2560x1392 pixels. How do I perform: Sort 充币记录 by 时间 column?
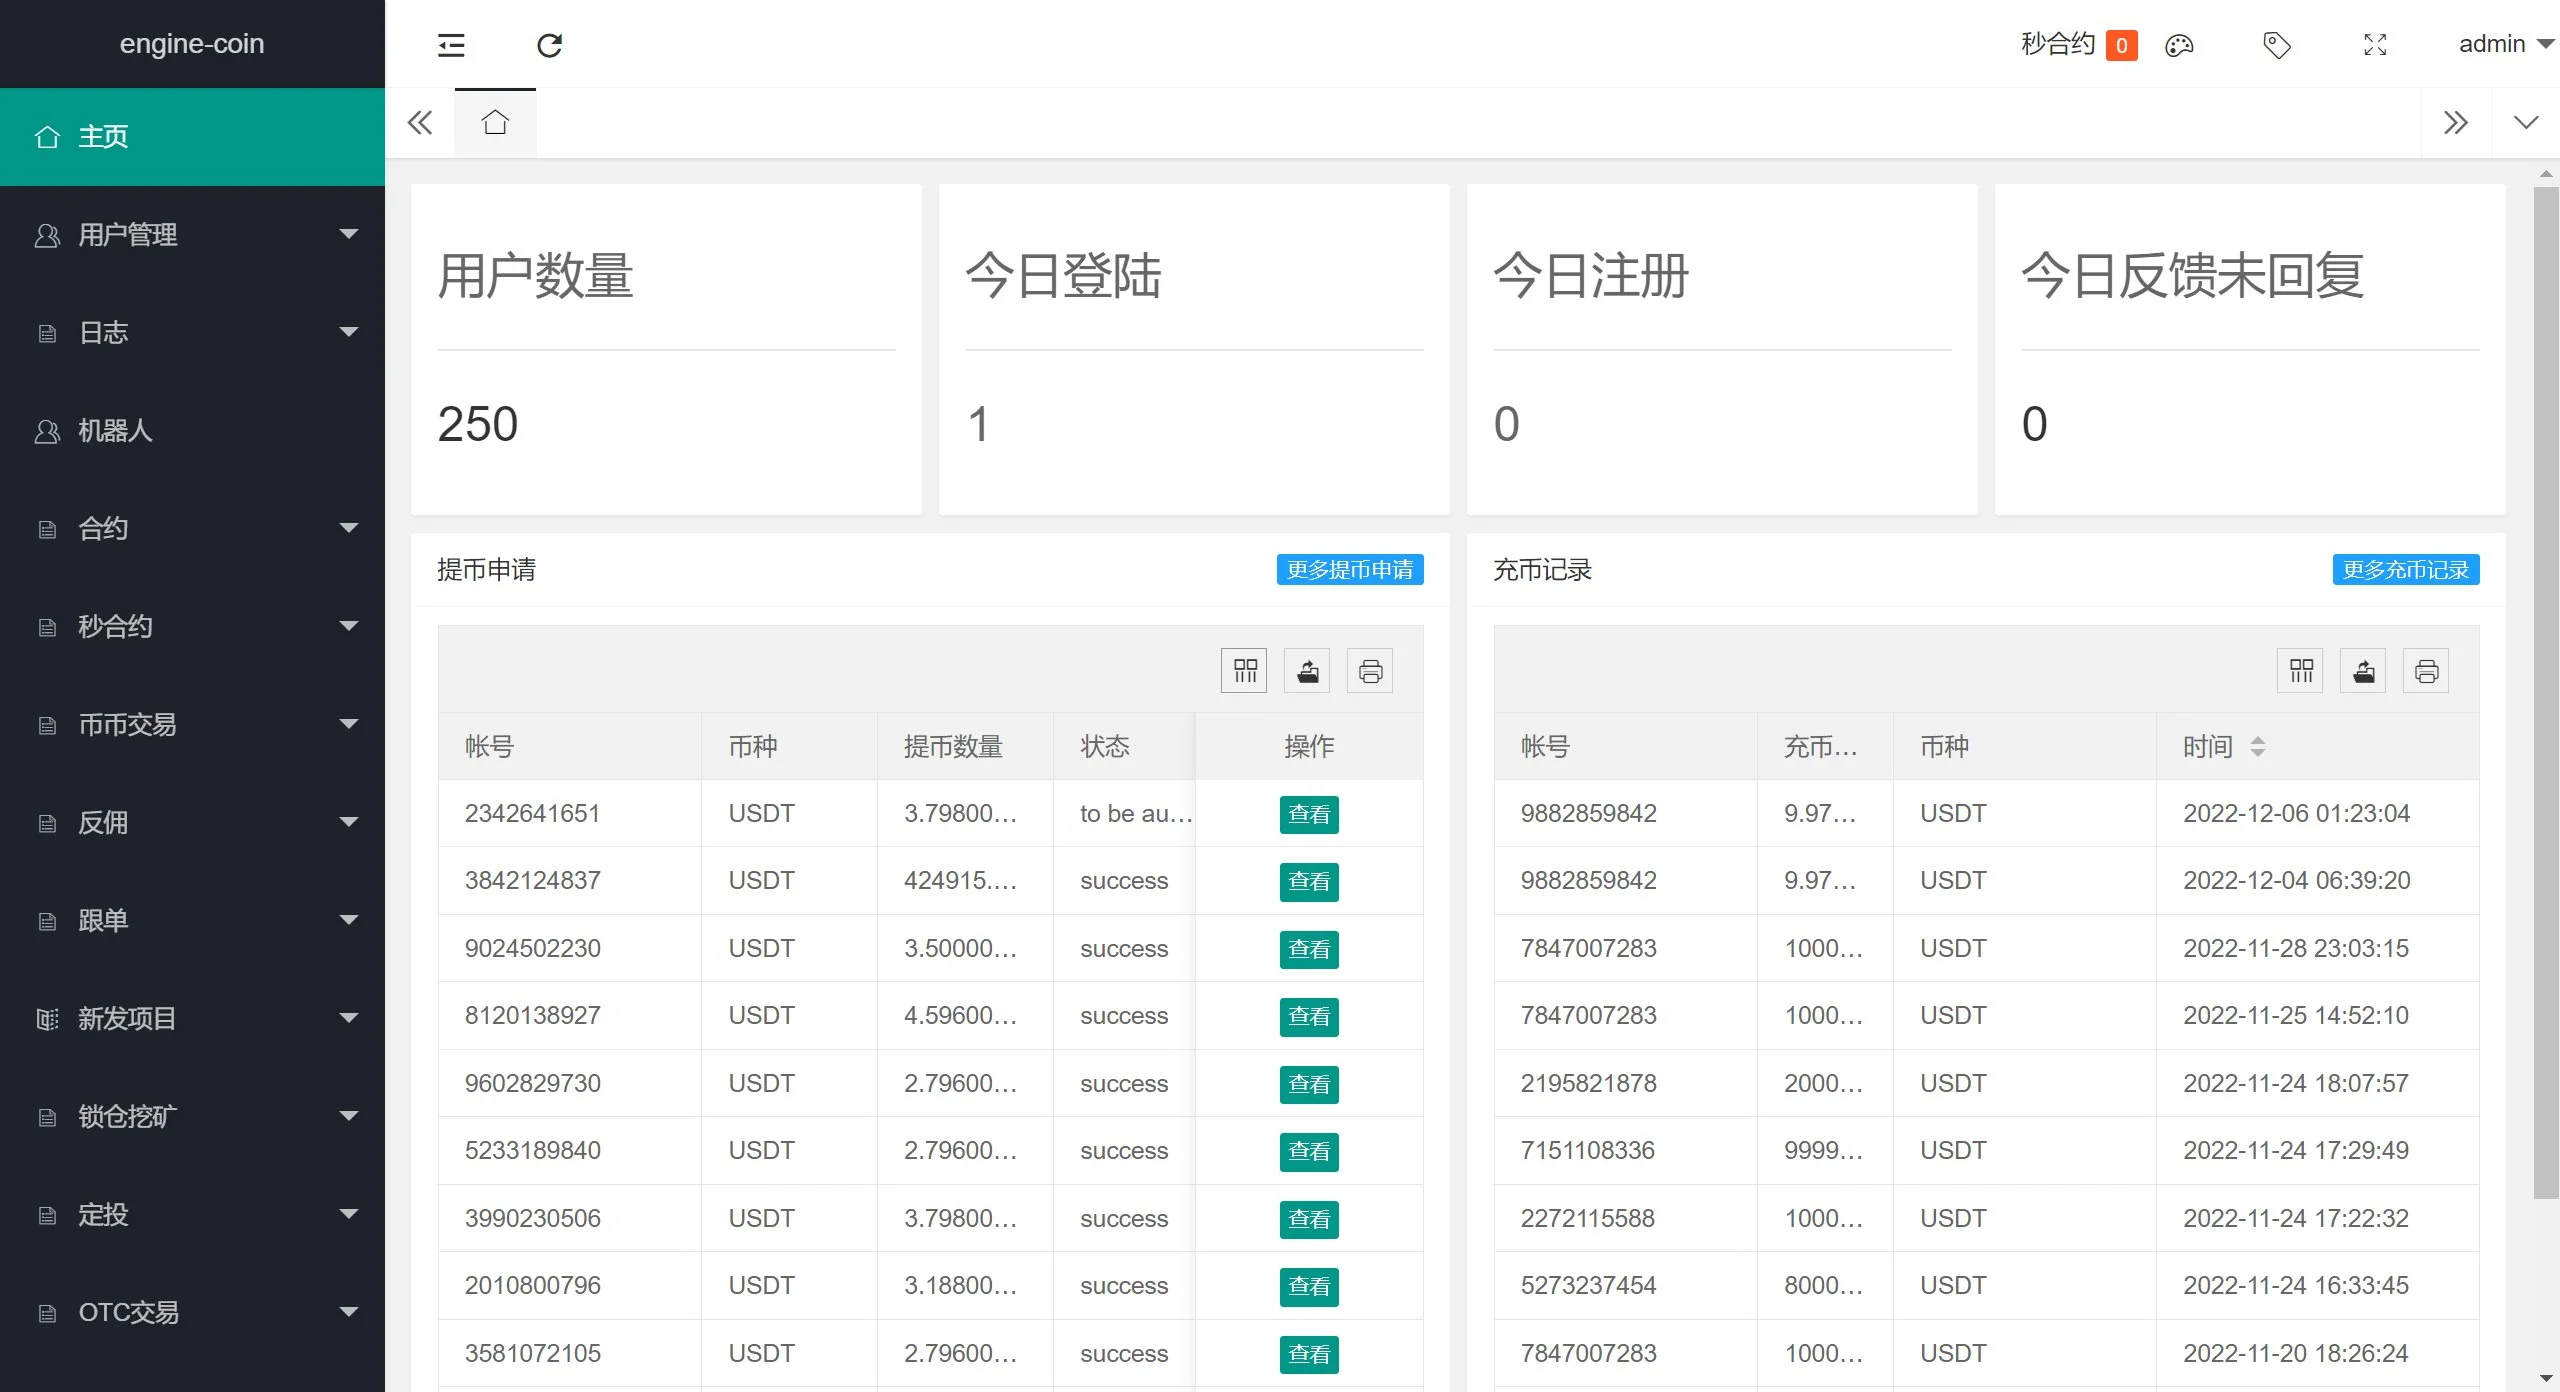point(2257,747)
